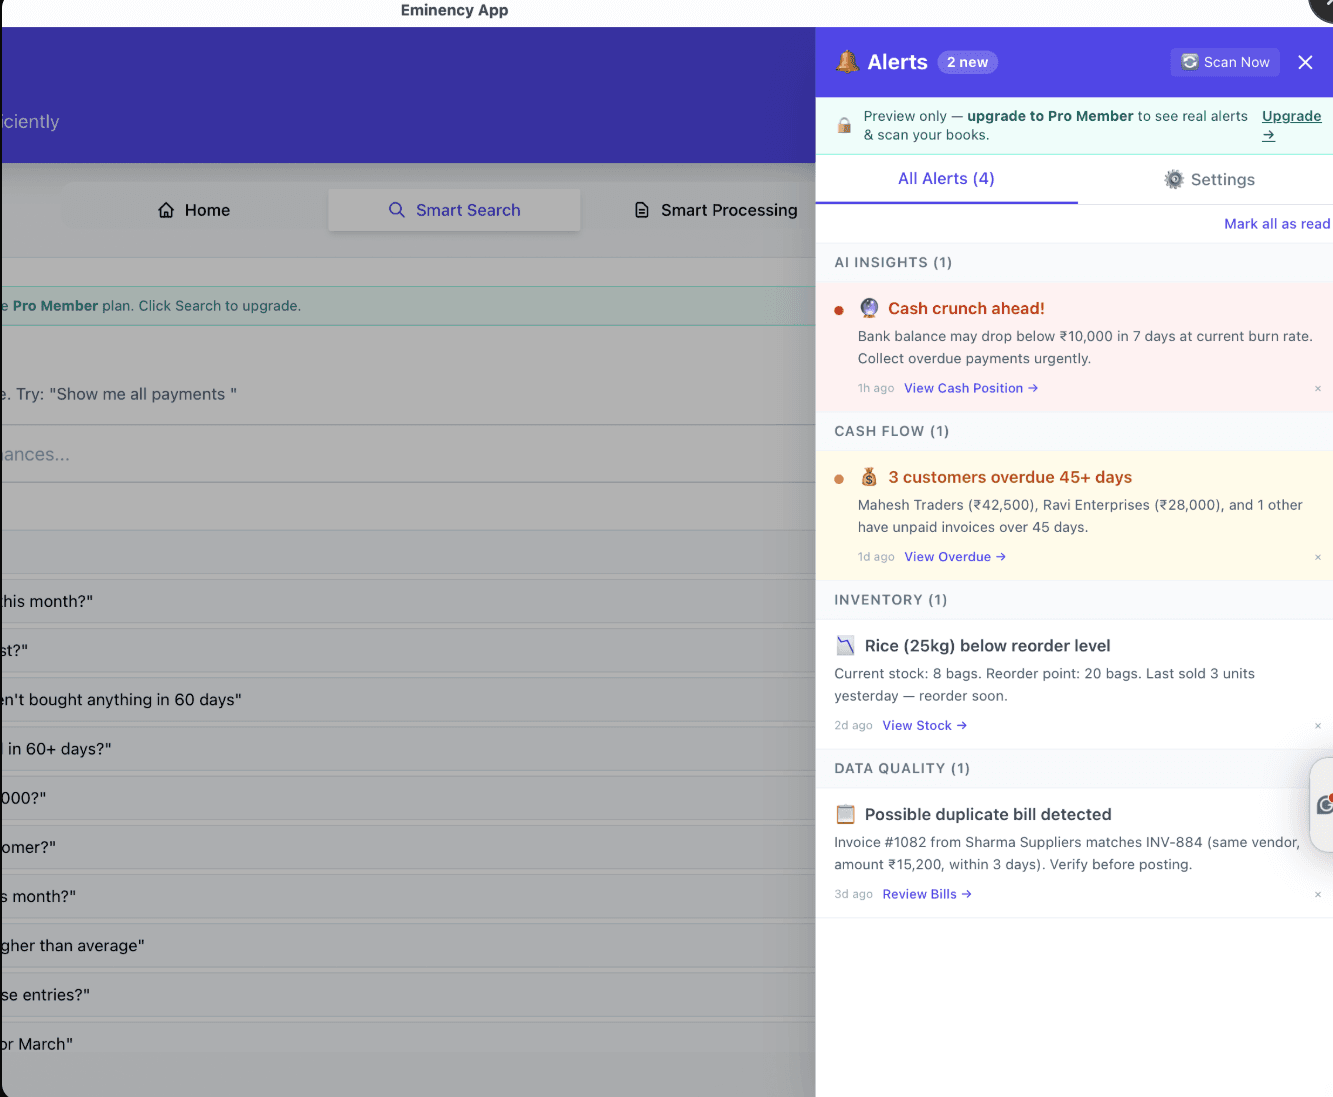Viewport: 1333px width, 1097px height.
Task: Click the floating widget icon at right edge
Action: [1323, 804]
